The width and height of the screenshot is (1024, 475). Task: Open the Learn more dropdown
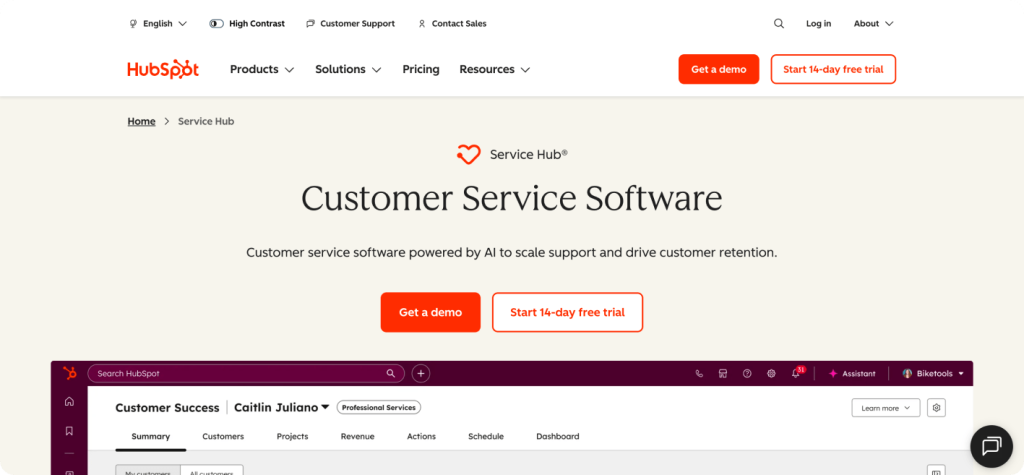[x=886, y=408]
